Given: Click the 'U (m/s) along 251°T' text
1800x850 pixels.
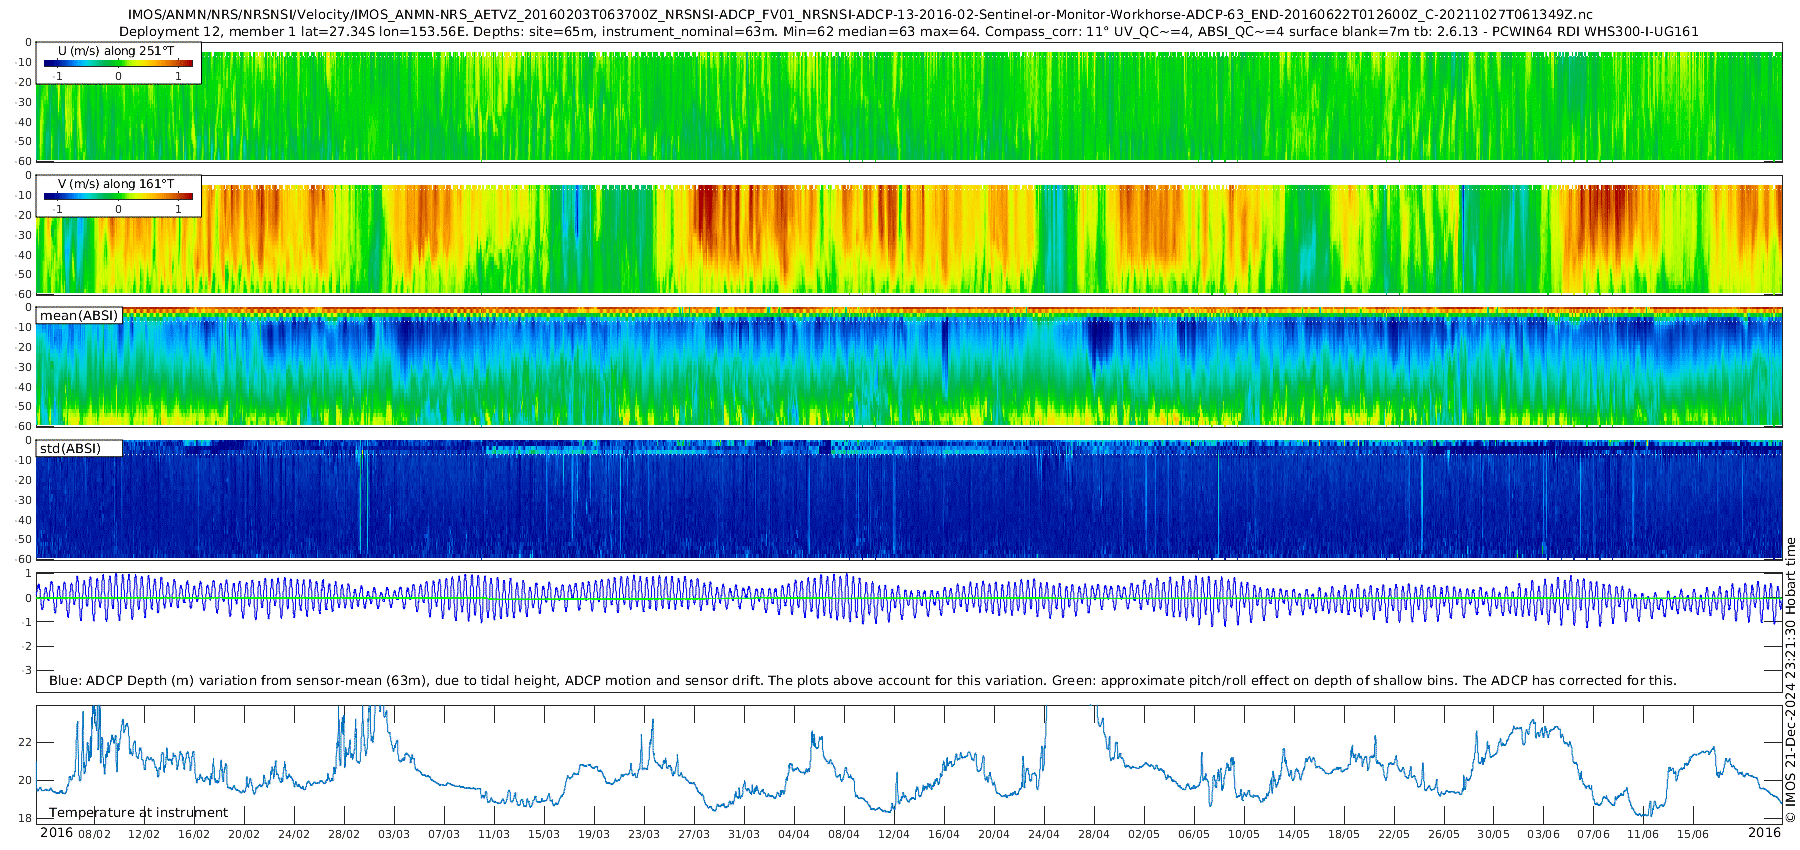Looking at the screenshot, I should click(116, 51).
